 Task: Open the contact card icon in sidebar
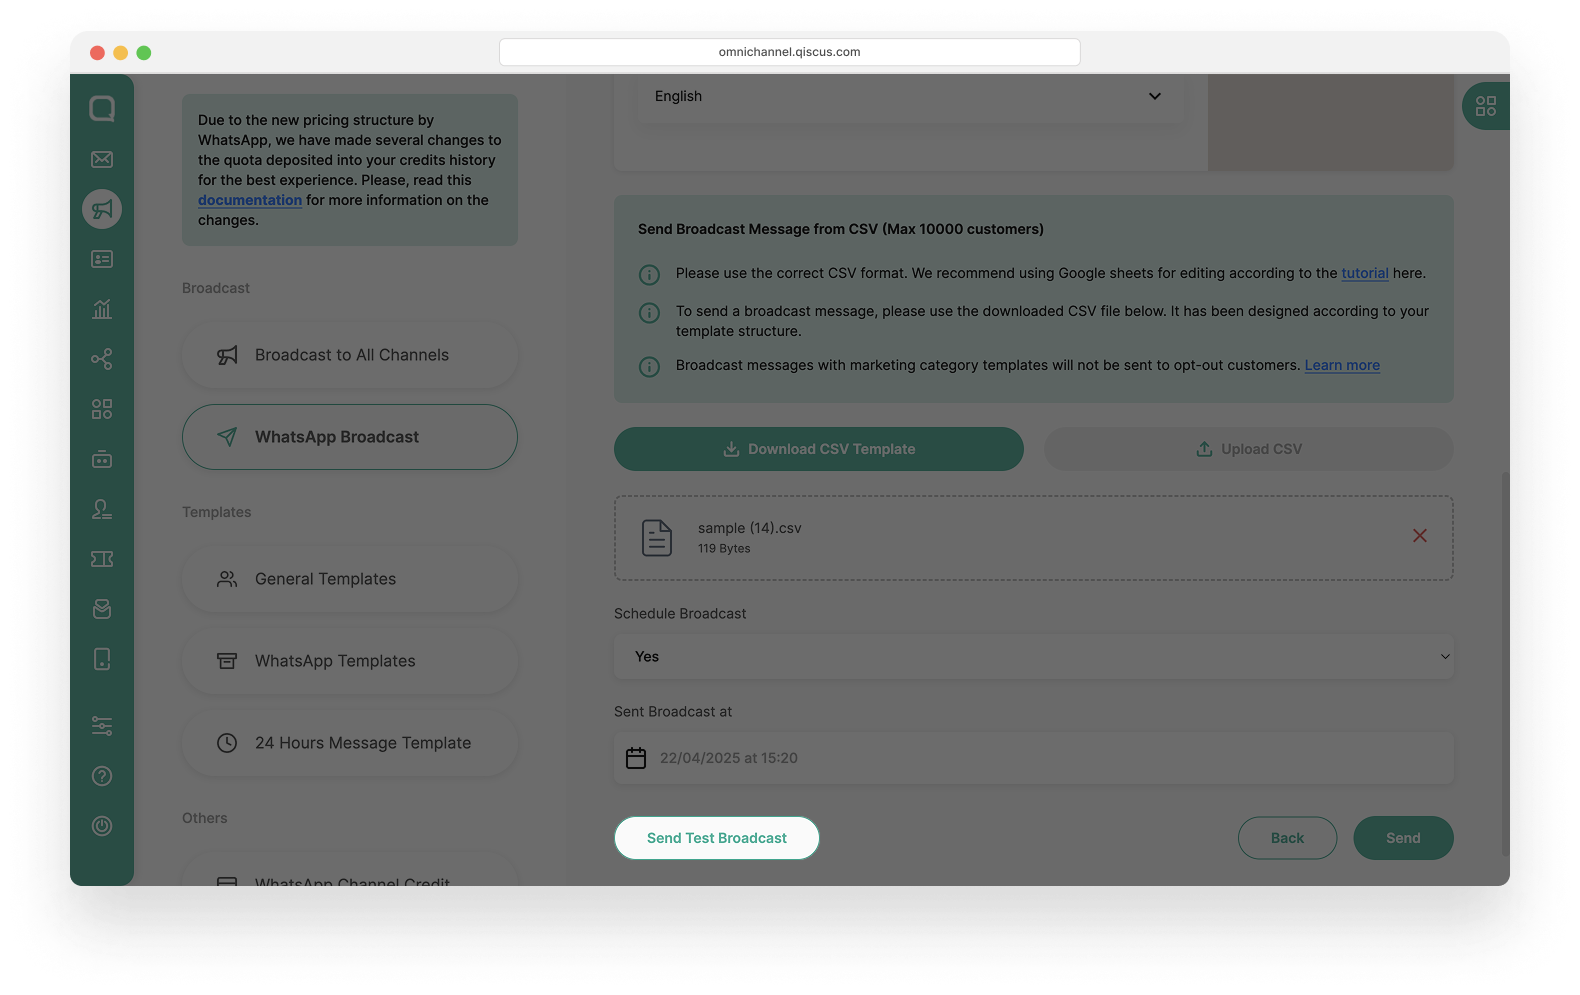pyautogui.click(x=102, y=259)
